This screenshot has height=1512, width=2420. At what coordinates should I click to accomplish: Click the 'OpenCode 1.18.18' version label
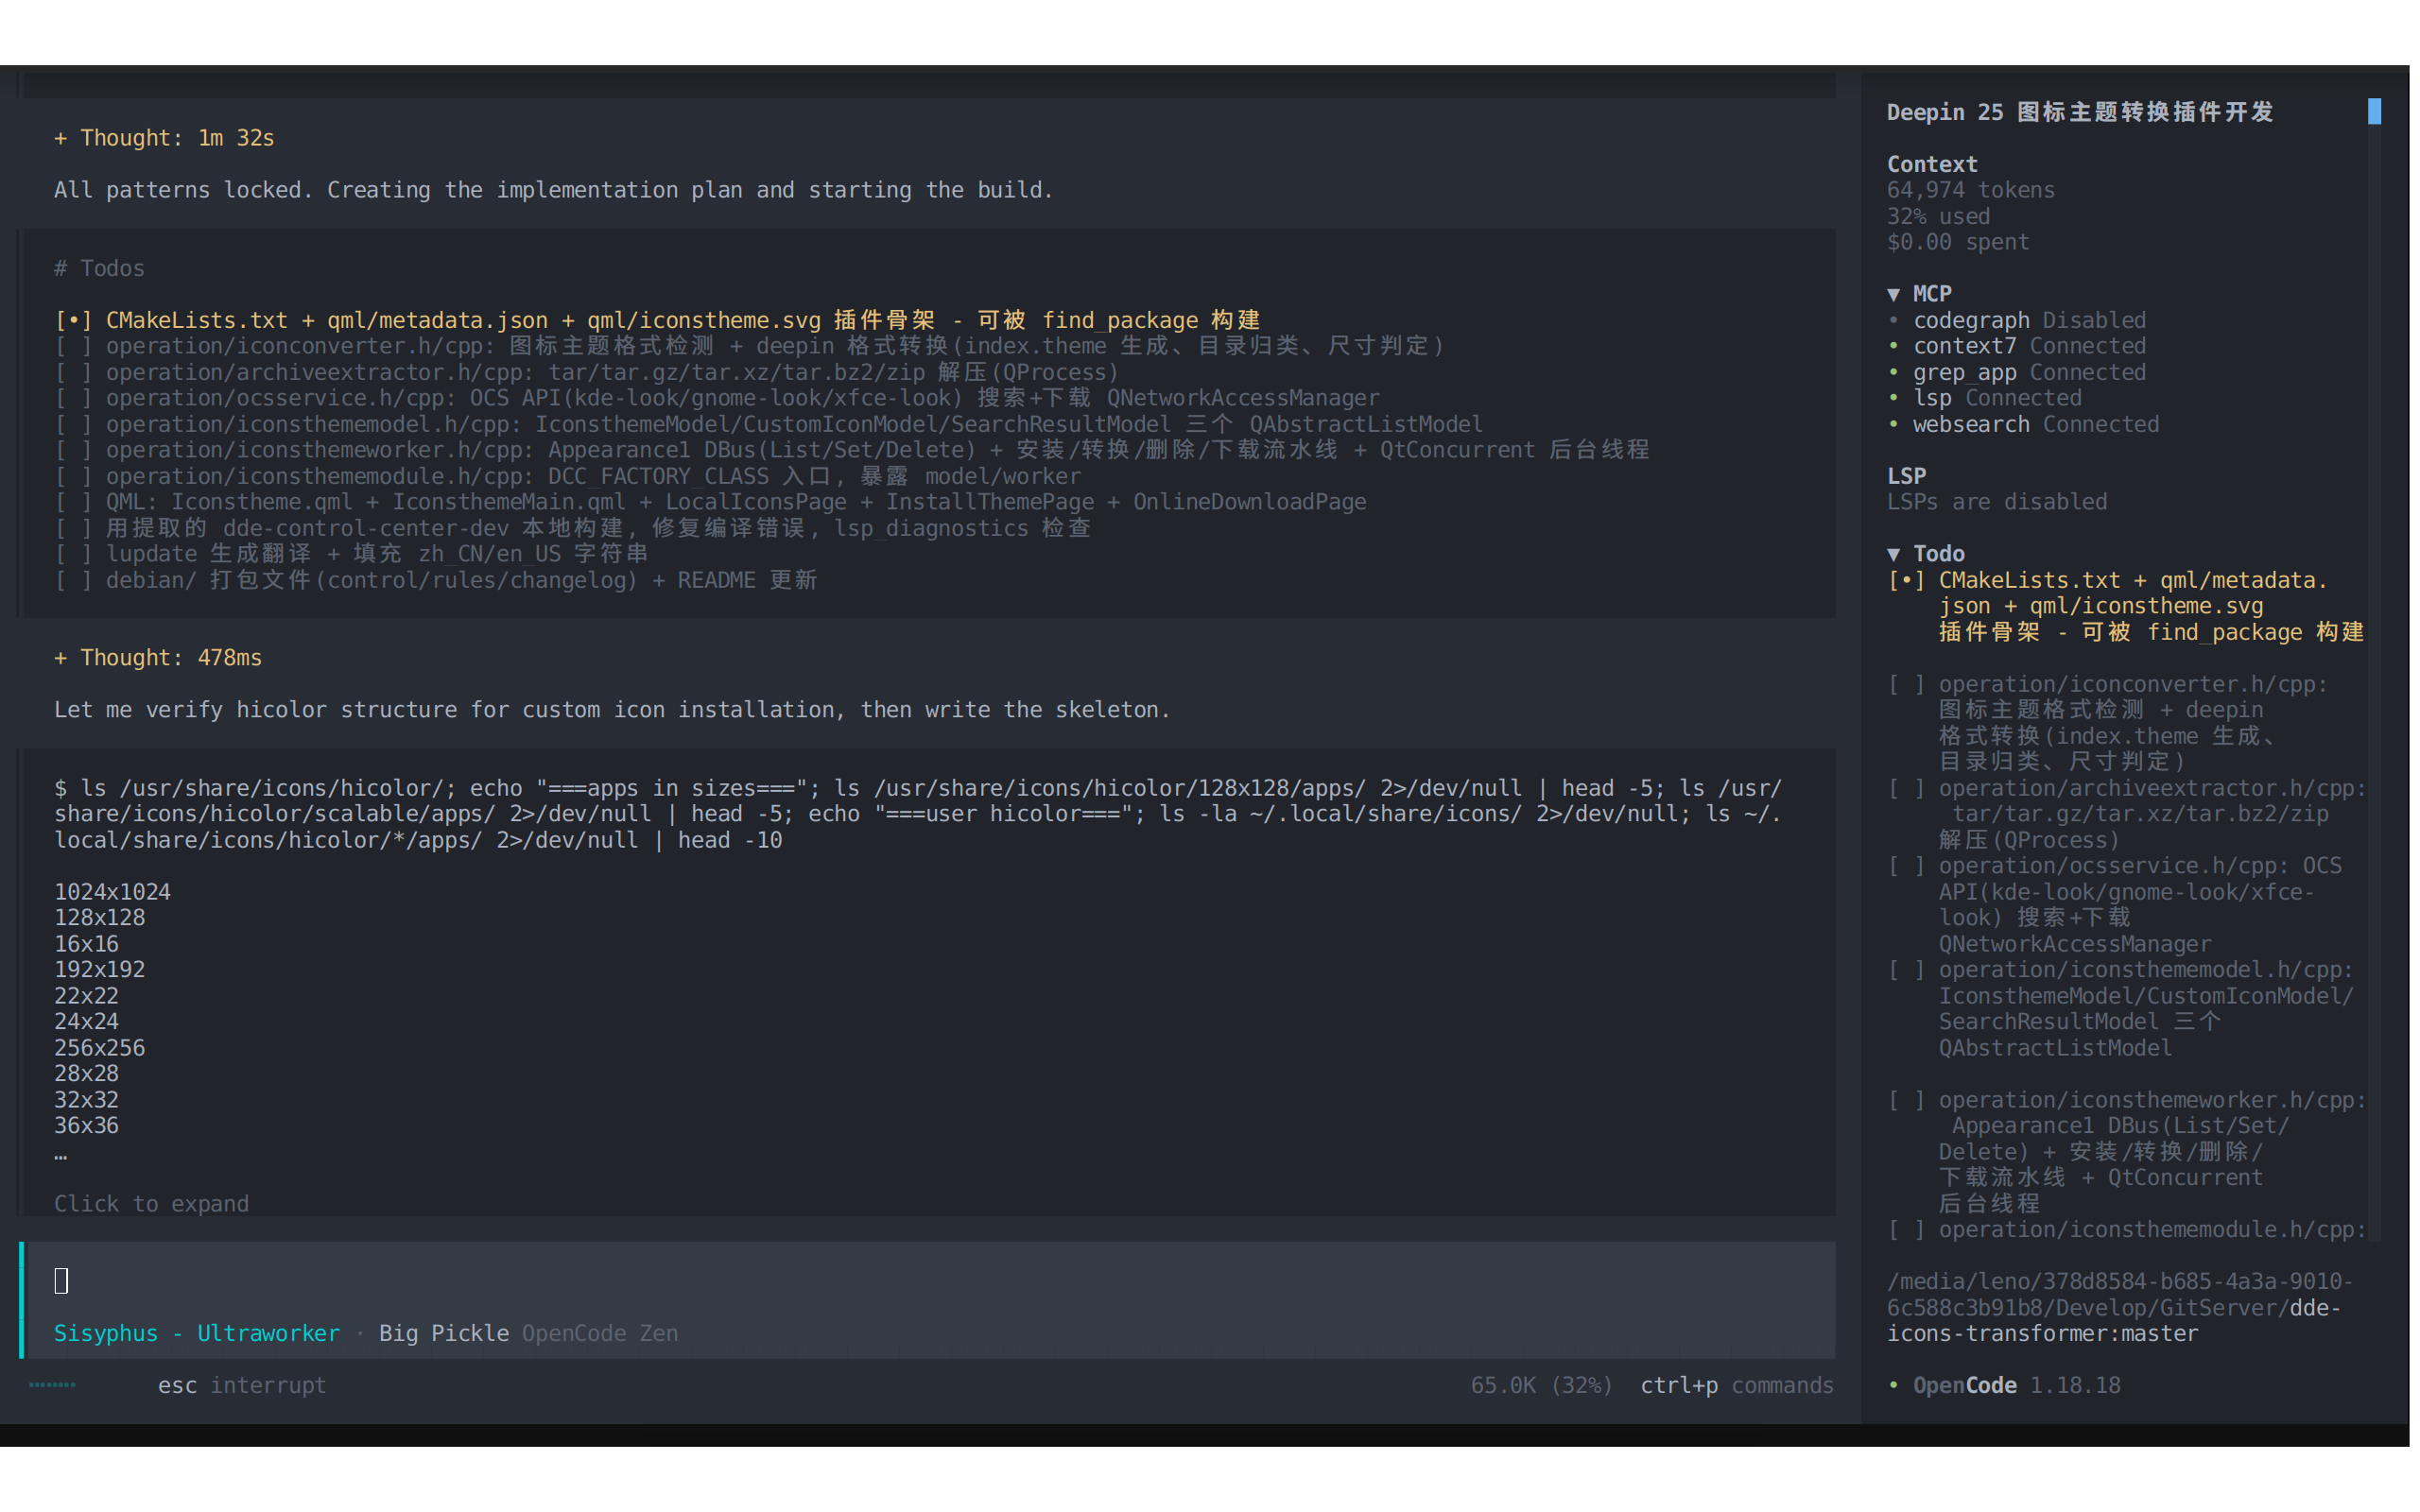click(2016, 1386)
